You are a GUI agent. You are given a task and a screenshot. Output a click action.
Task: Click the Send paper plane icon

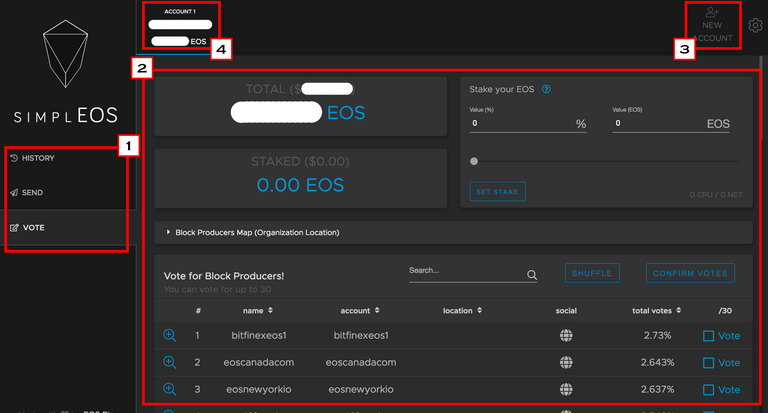[x=14, y=193]
